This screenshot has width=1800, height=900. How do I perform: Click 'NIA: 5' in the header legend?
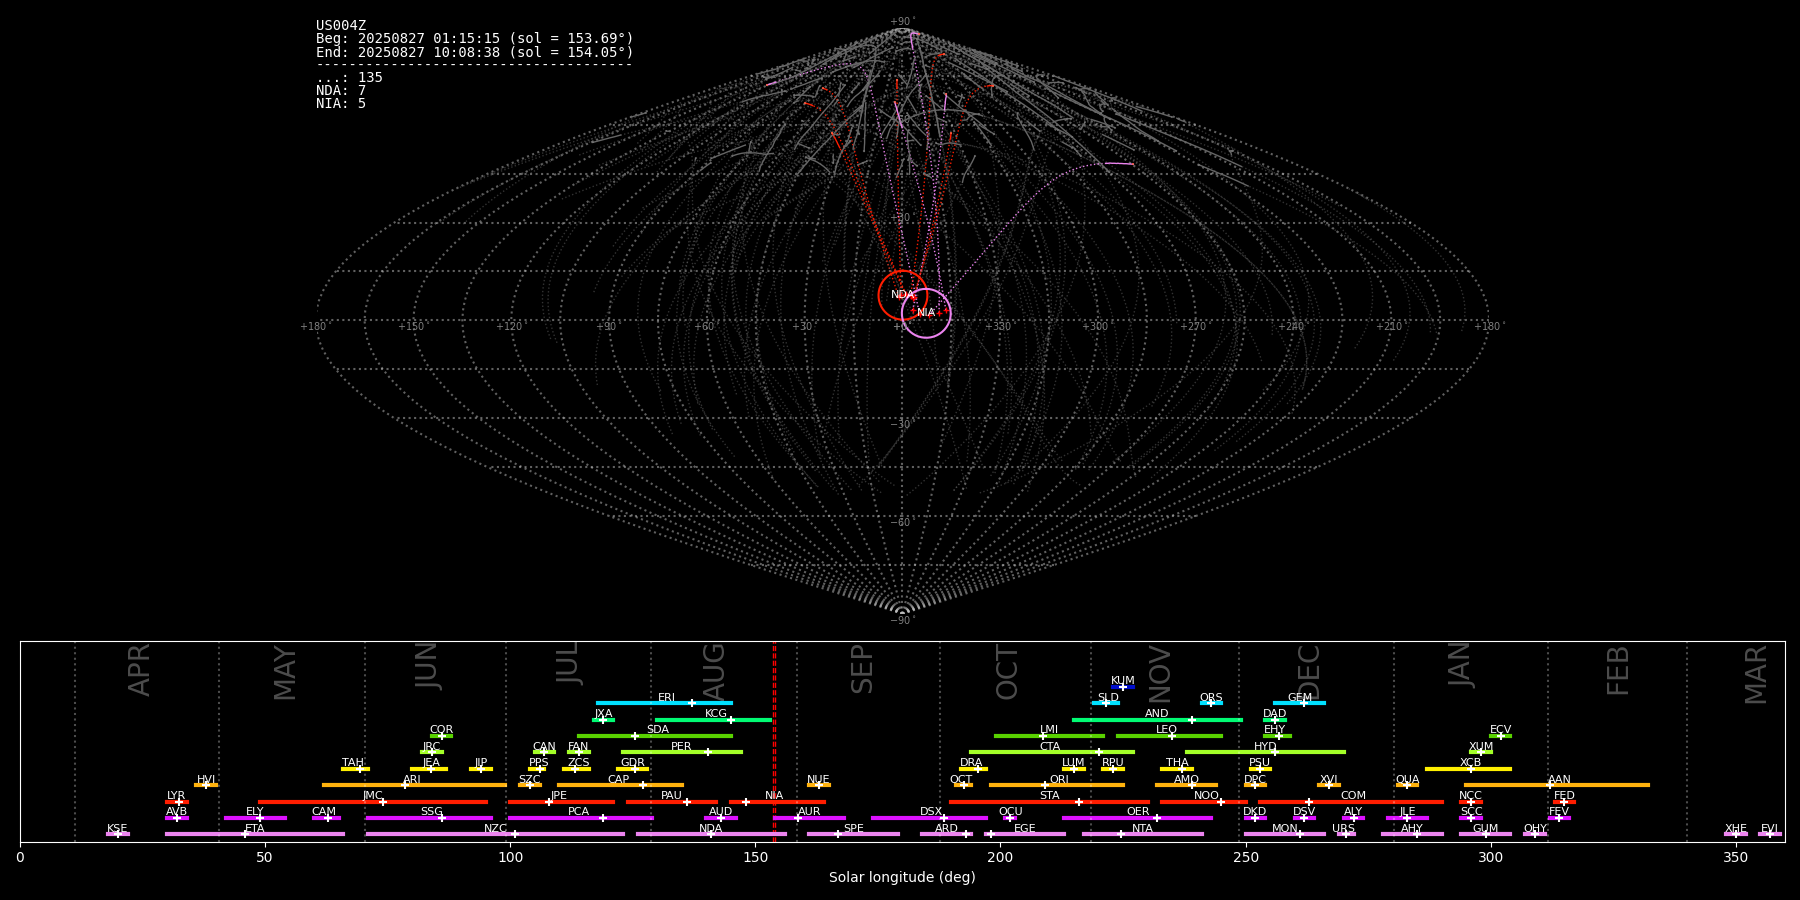(x=341, y=104)
